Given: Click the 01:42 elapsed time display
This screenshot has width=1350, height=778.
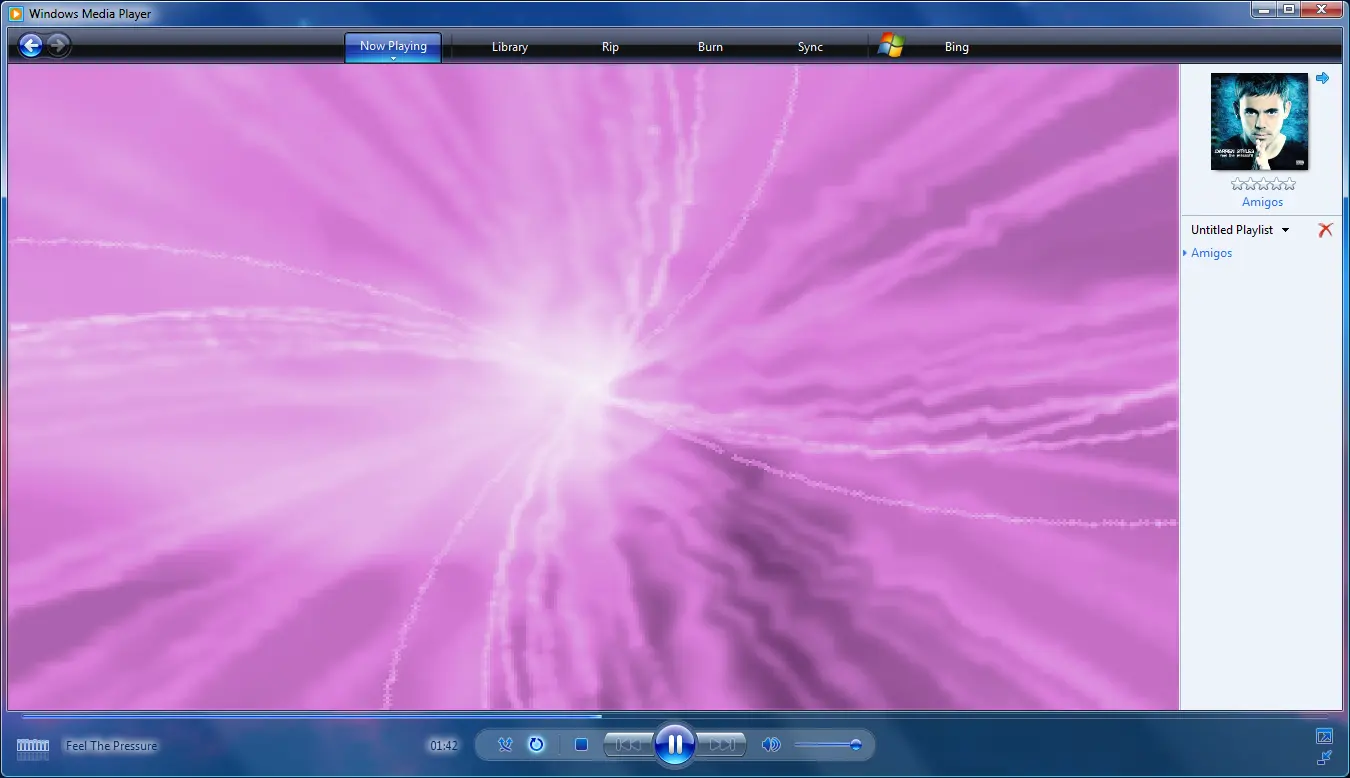Looking at the screenshot, I should tap(443, 746).
